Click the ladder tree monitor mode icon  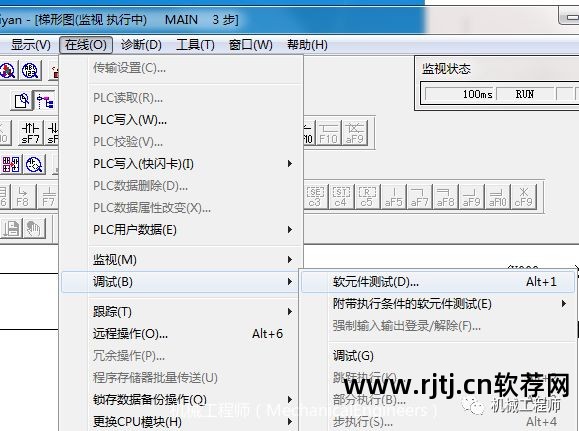(x=45, y=101)
